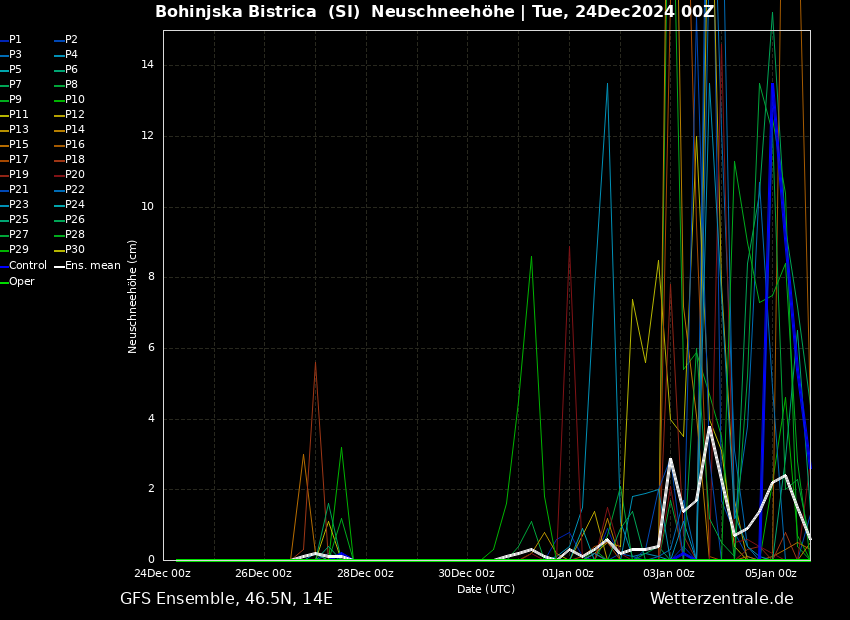Click the GFS Ensemble 46.5N, 14E caption
The width and height of the screenshot is (850, 620).
coord(226,599)
